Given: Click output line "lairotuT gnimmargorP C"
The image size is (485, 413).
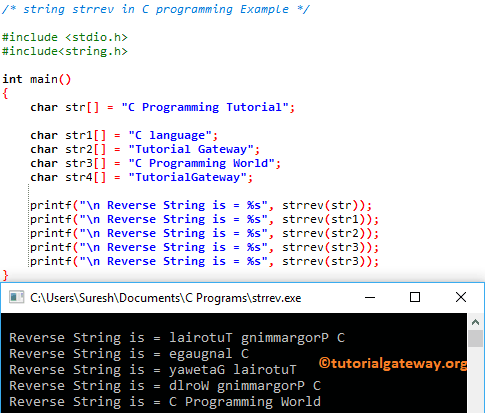Looking at the screenshot, I should [257, 338].
